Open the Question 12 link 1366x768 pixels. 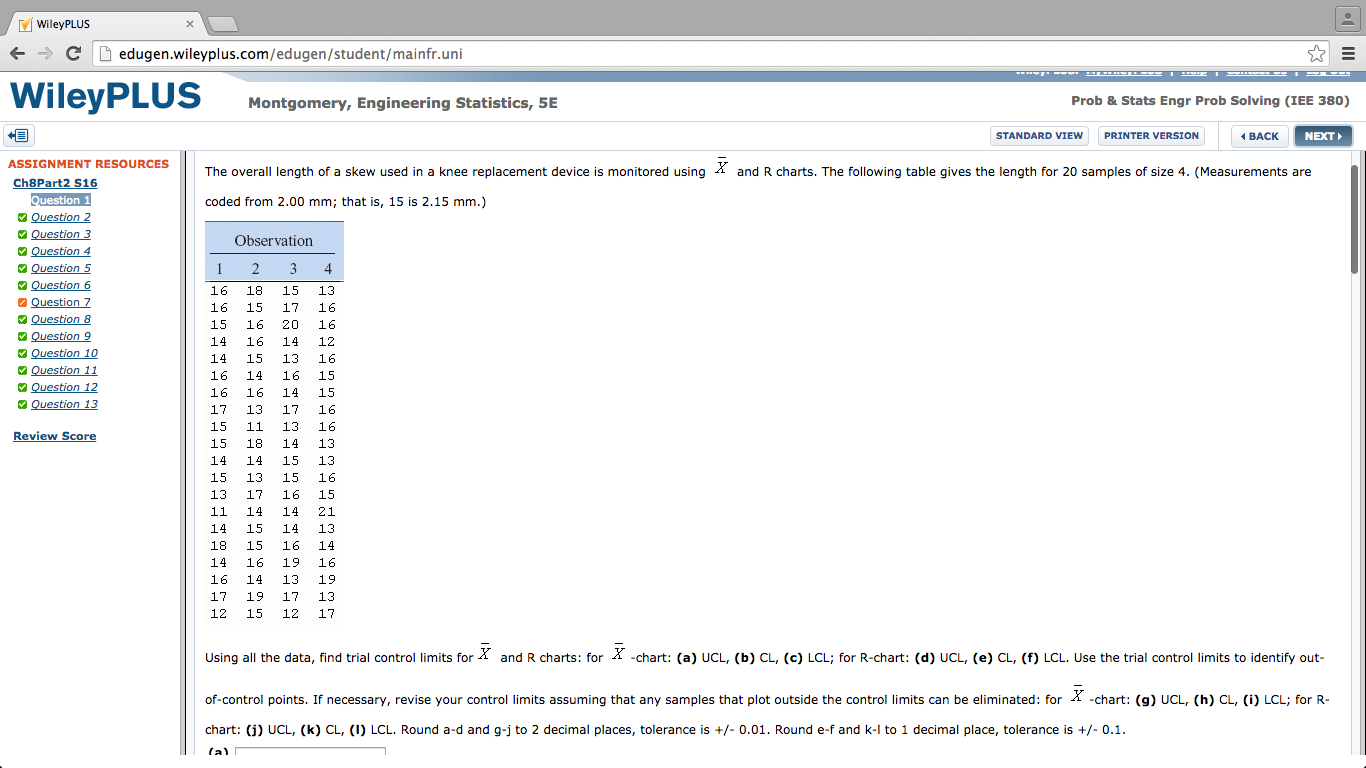(64, 387)
